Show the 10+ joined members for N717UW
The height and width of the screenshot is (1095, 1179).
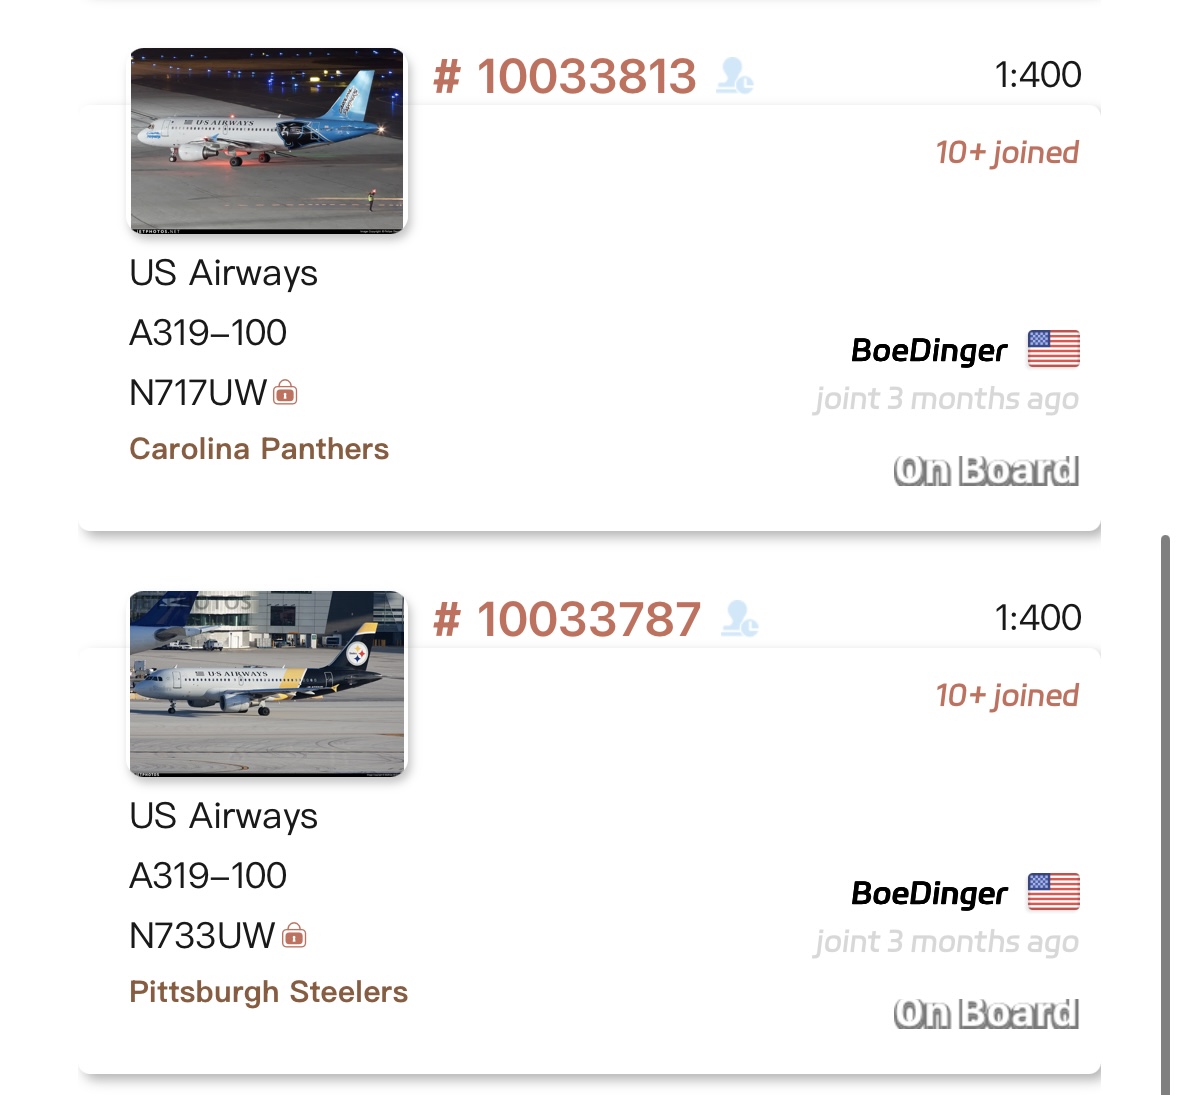click(x=1007, y=153)
